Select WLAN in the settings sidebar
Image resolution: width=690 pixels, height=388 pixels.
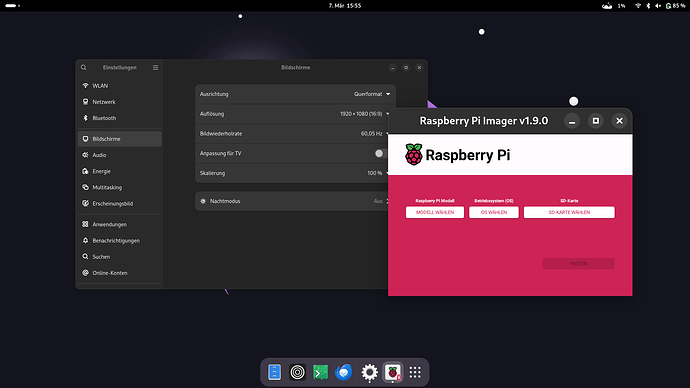tap(120, 86)
